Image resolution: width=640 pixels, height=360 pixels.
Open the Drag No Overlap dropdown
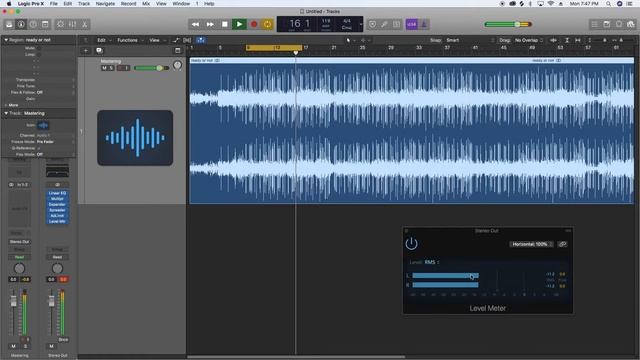click(529, 40)
